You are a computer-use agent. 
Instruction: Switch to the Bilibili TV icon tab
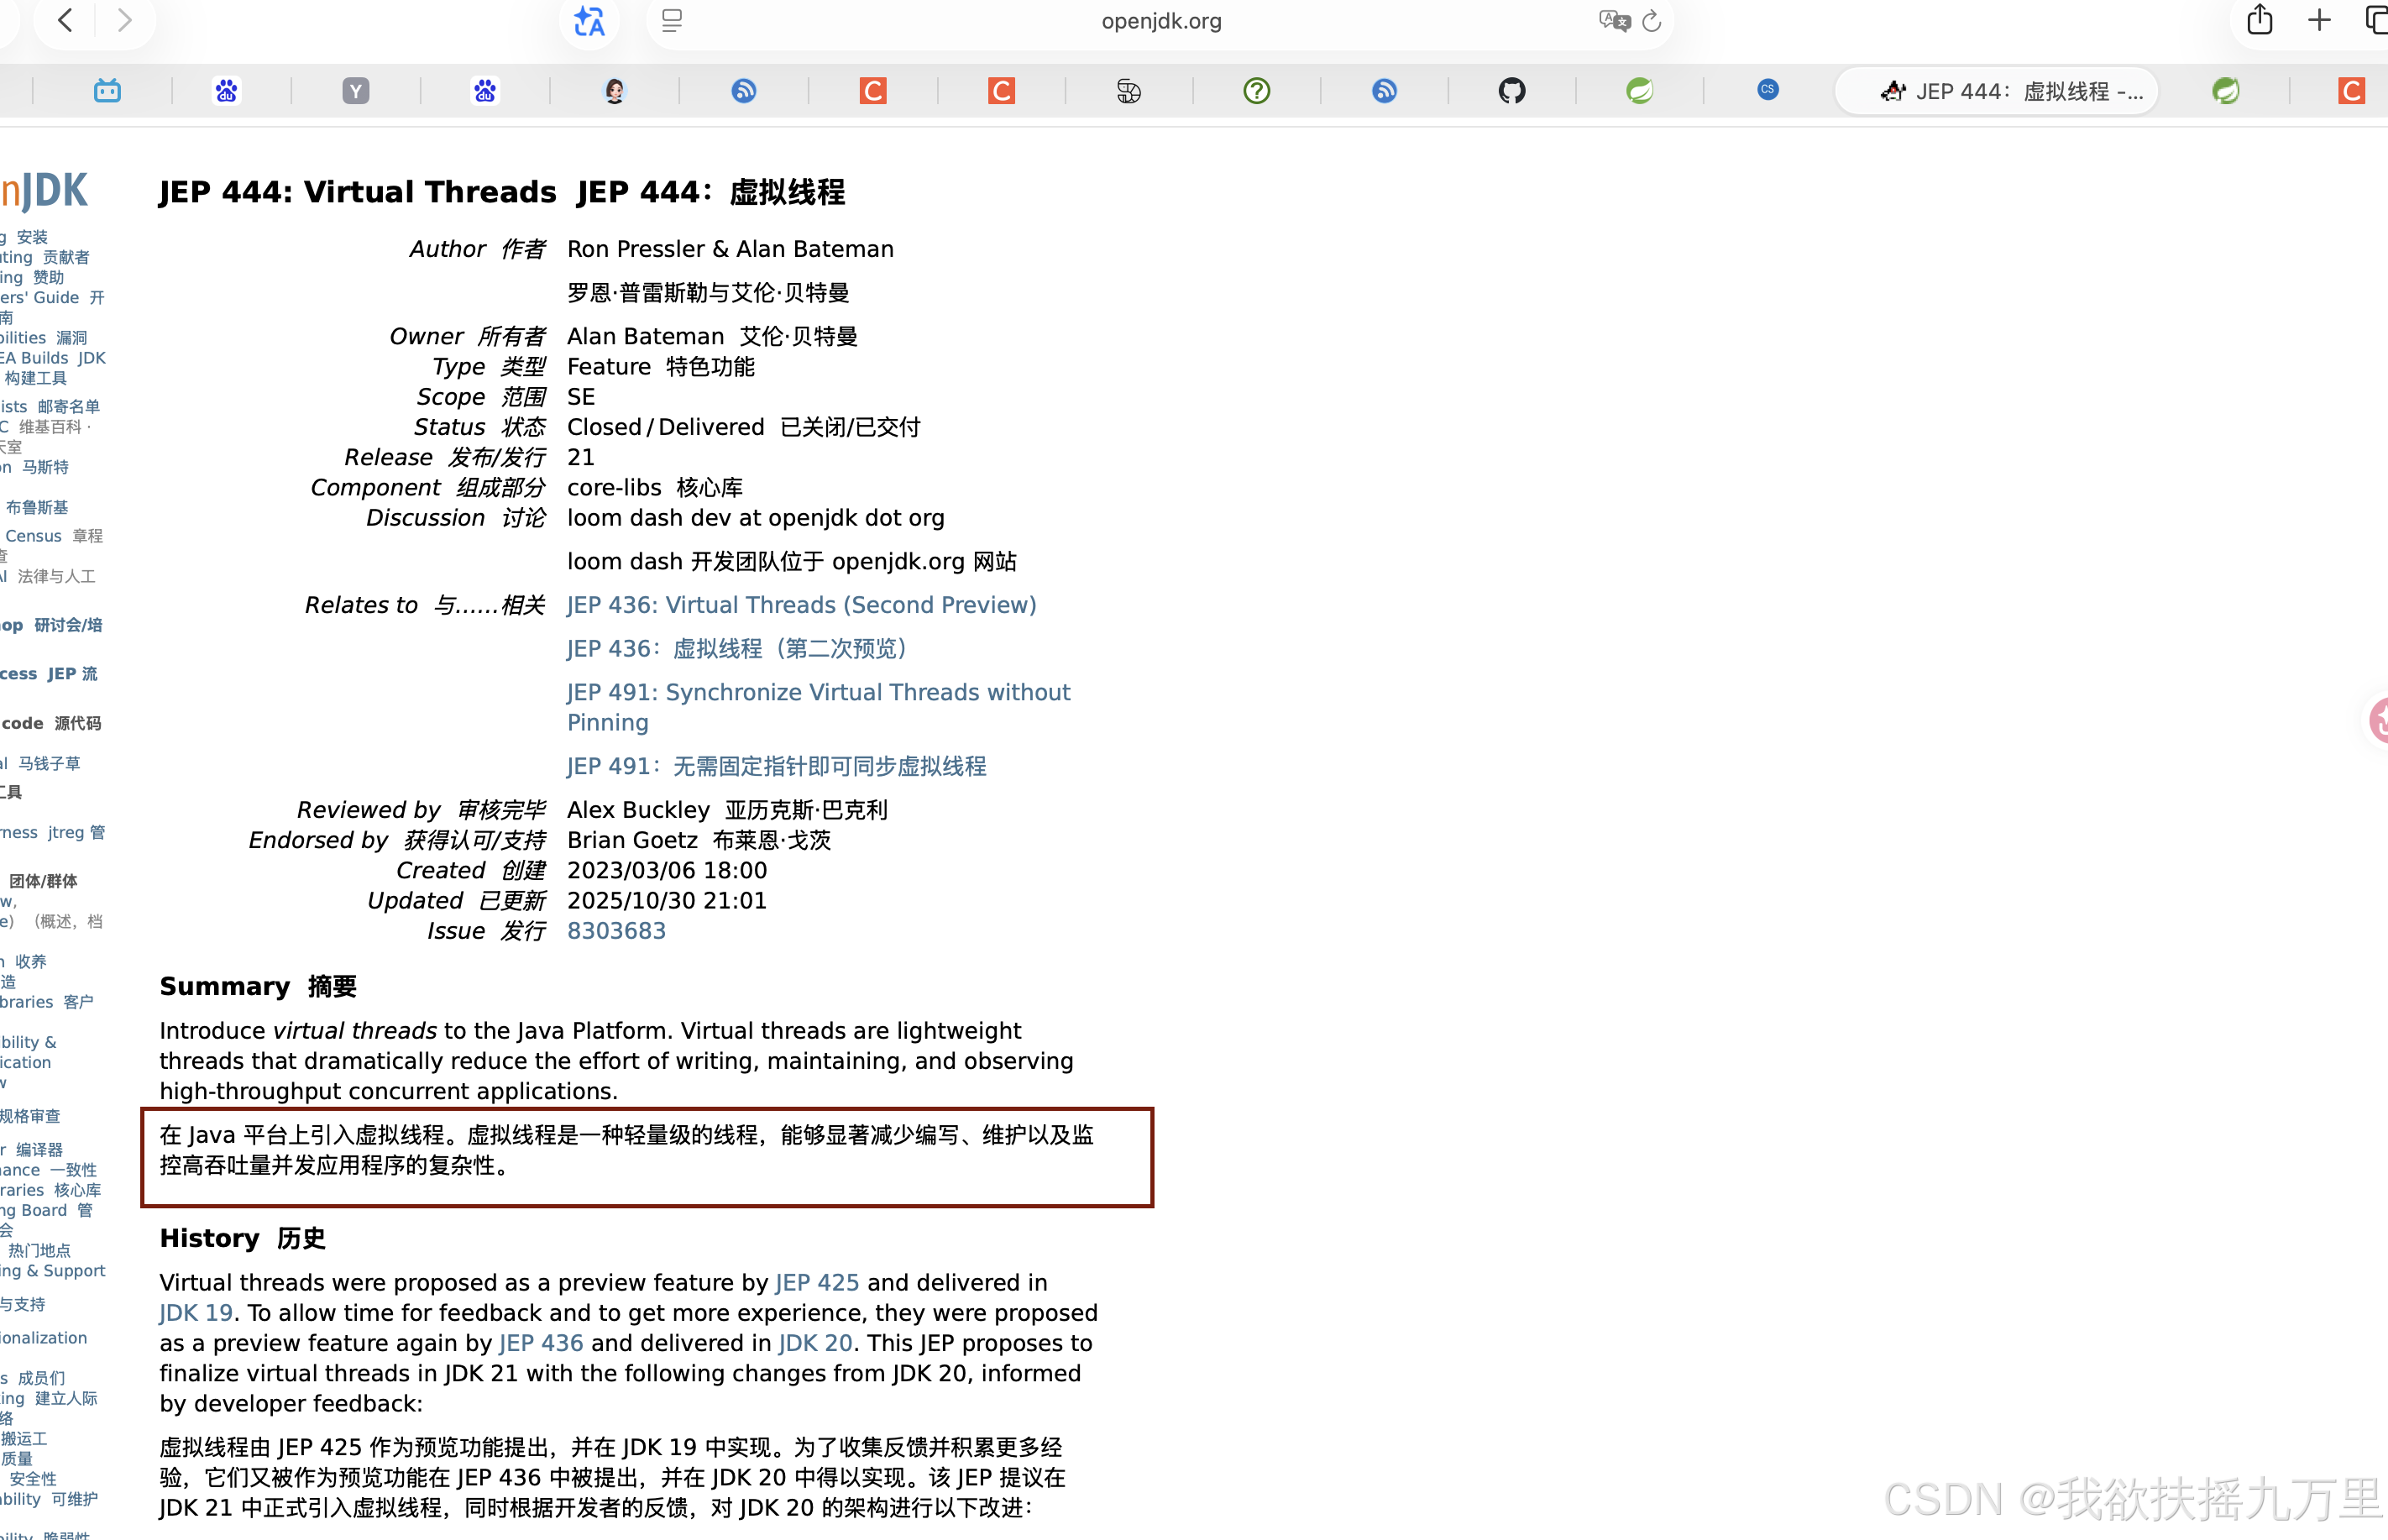(x=107, y=91)
